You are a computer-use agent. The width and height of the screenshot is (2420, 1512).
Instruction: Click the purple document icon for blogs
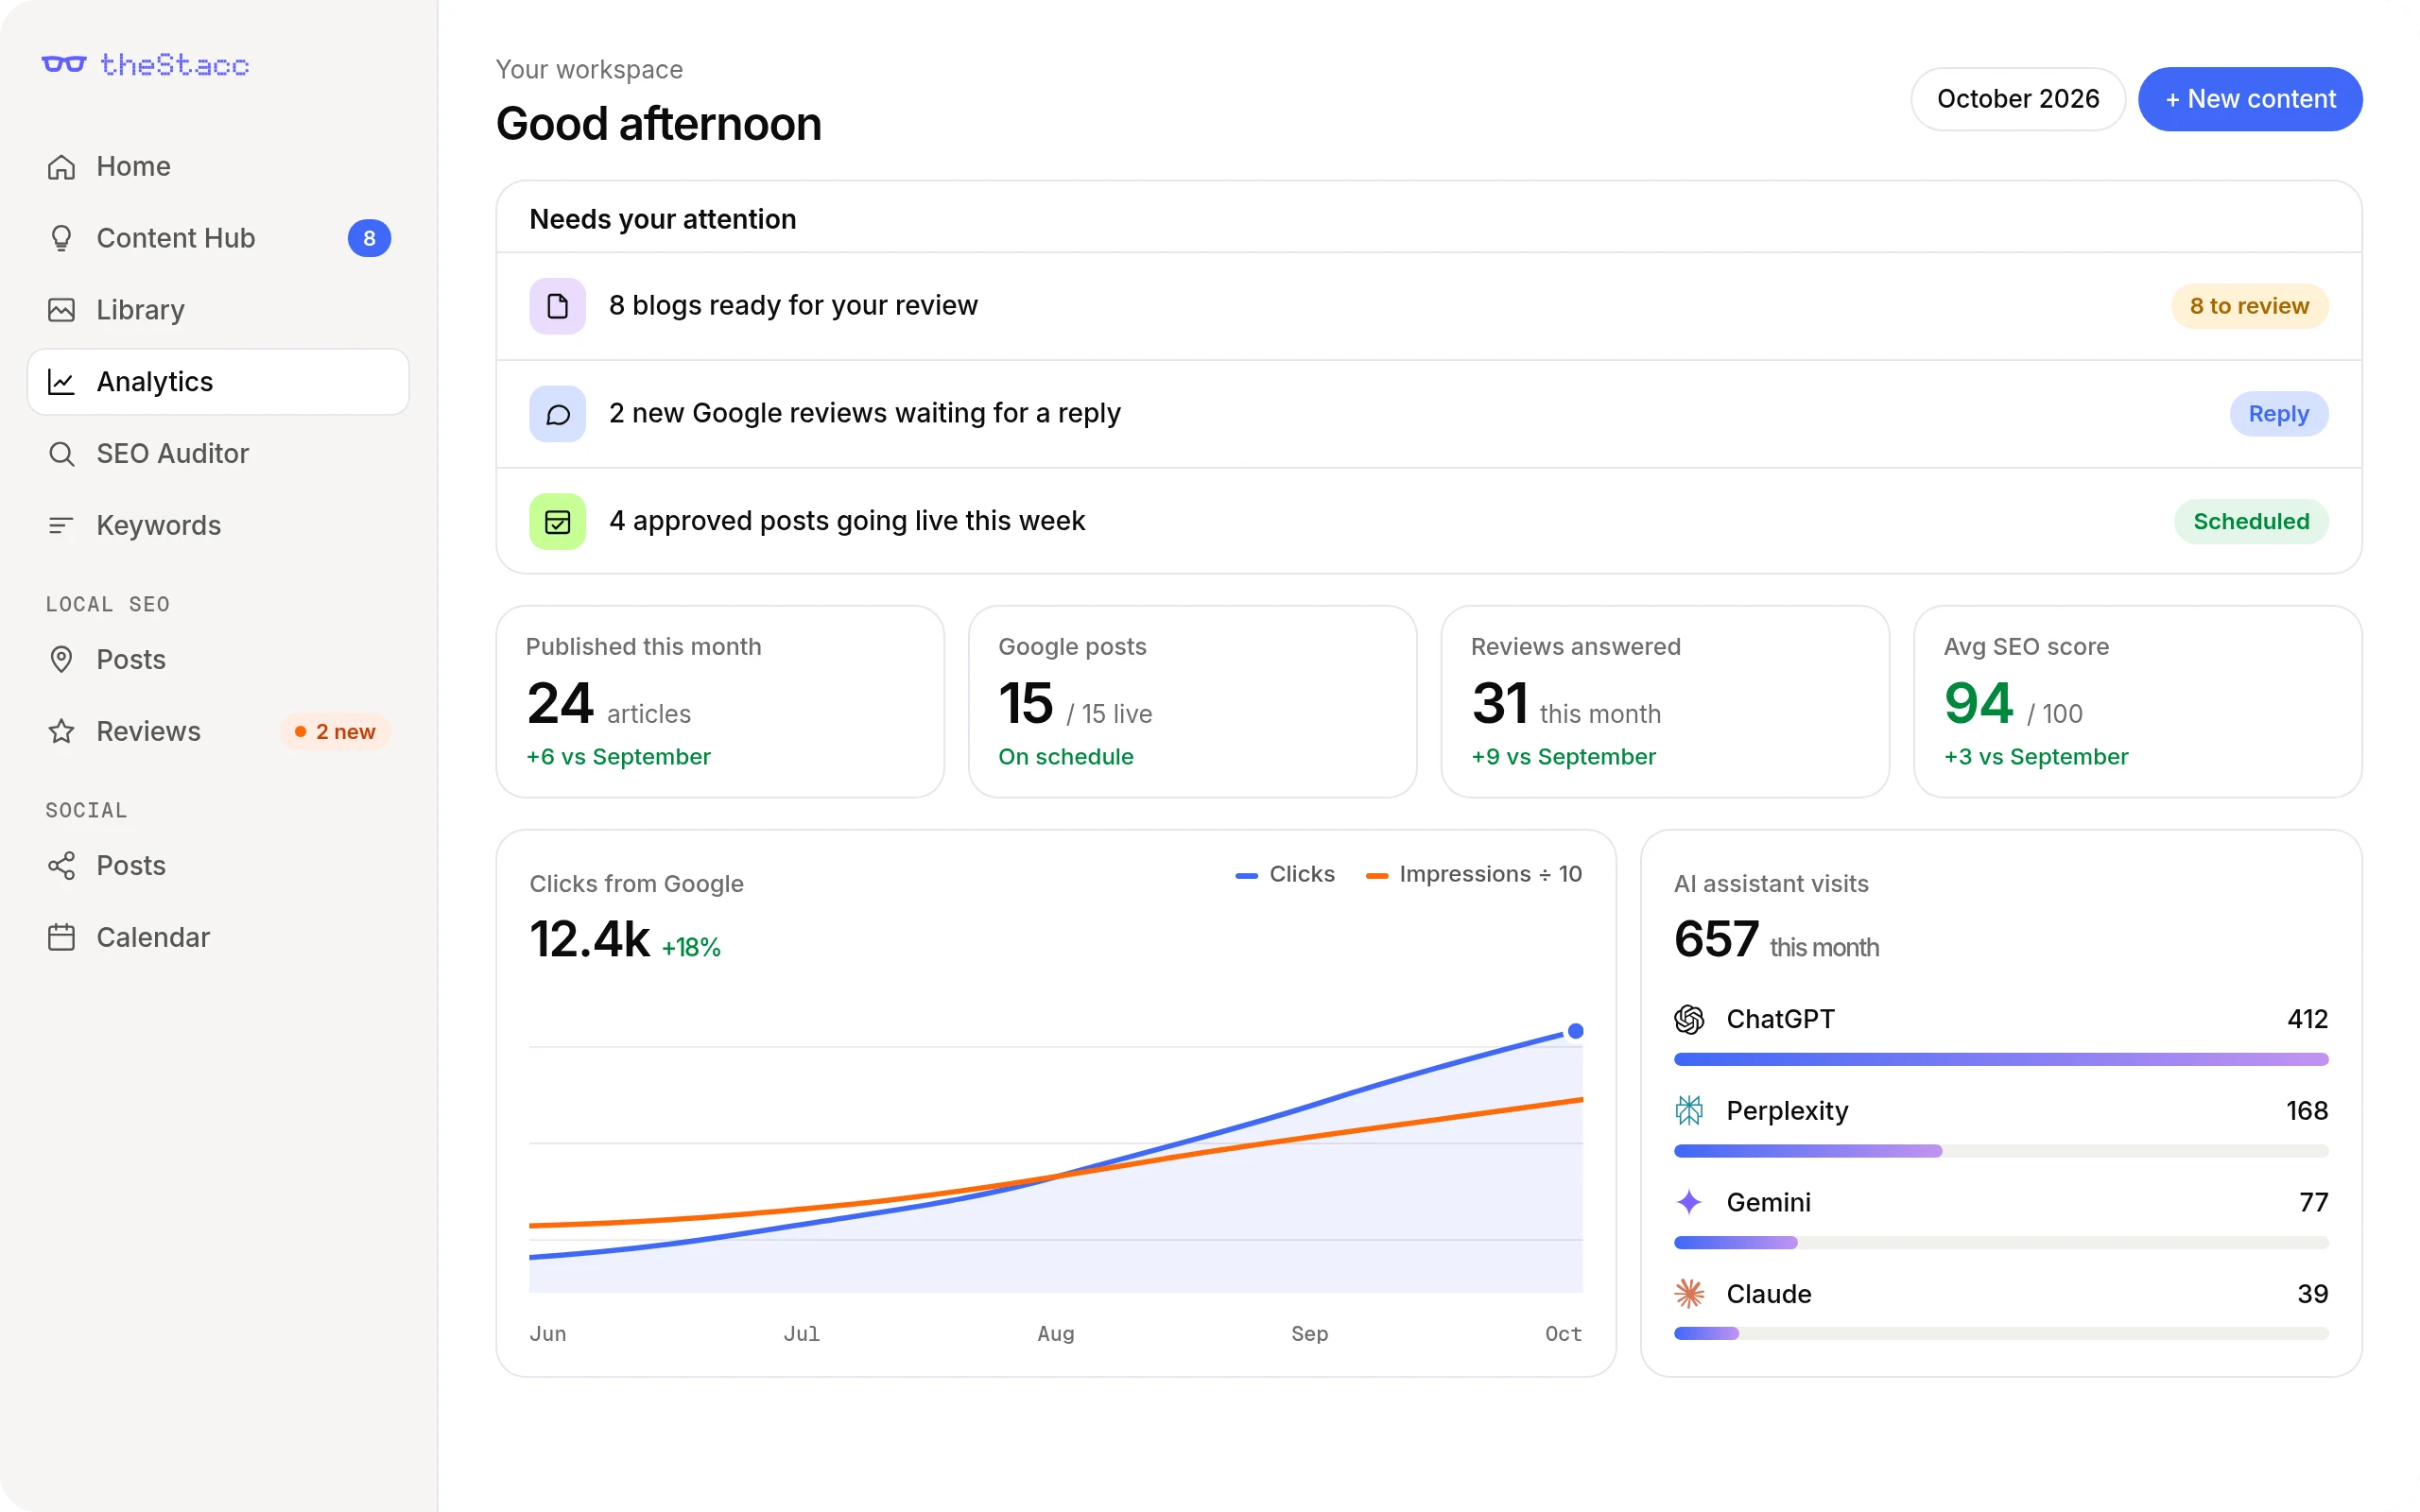[x=557, y=306]
